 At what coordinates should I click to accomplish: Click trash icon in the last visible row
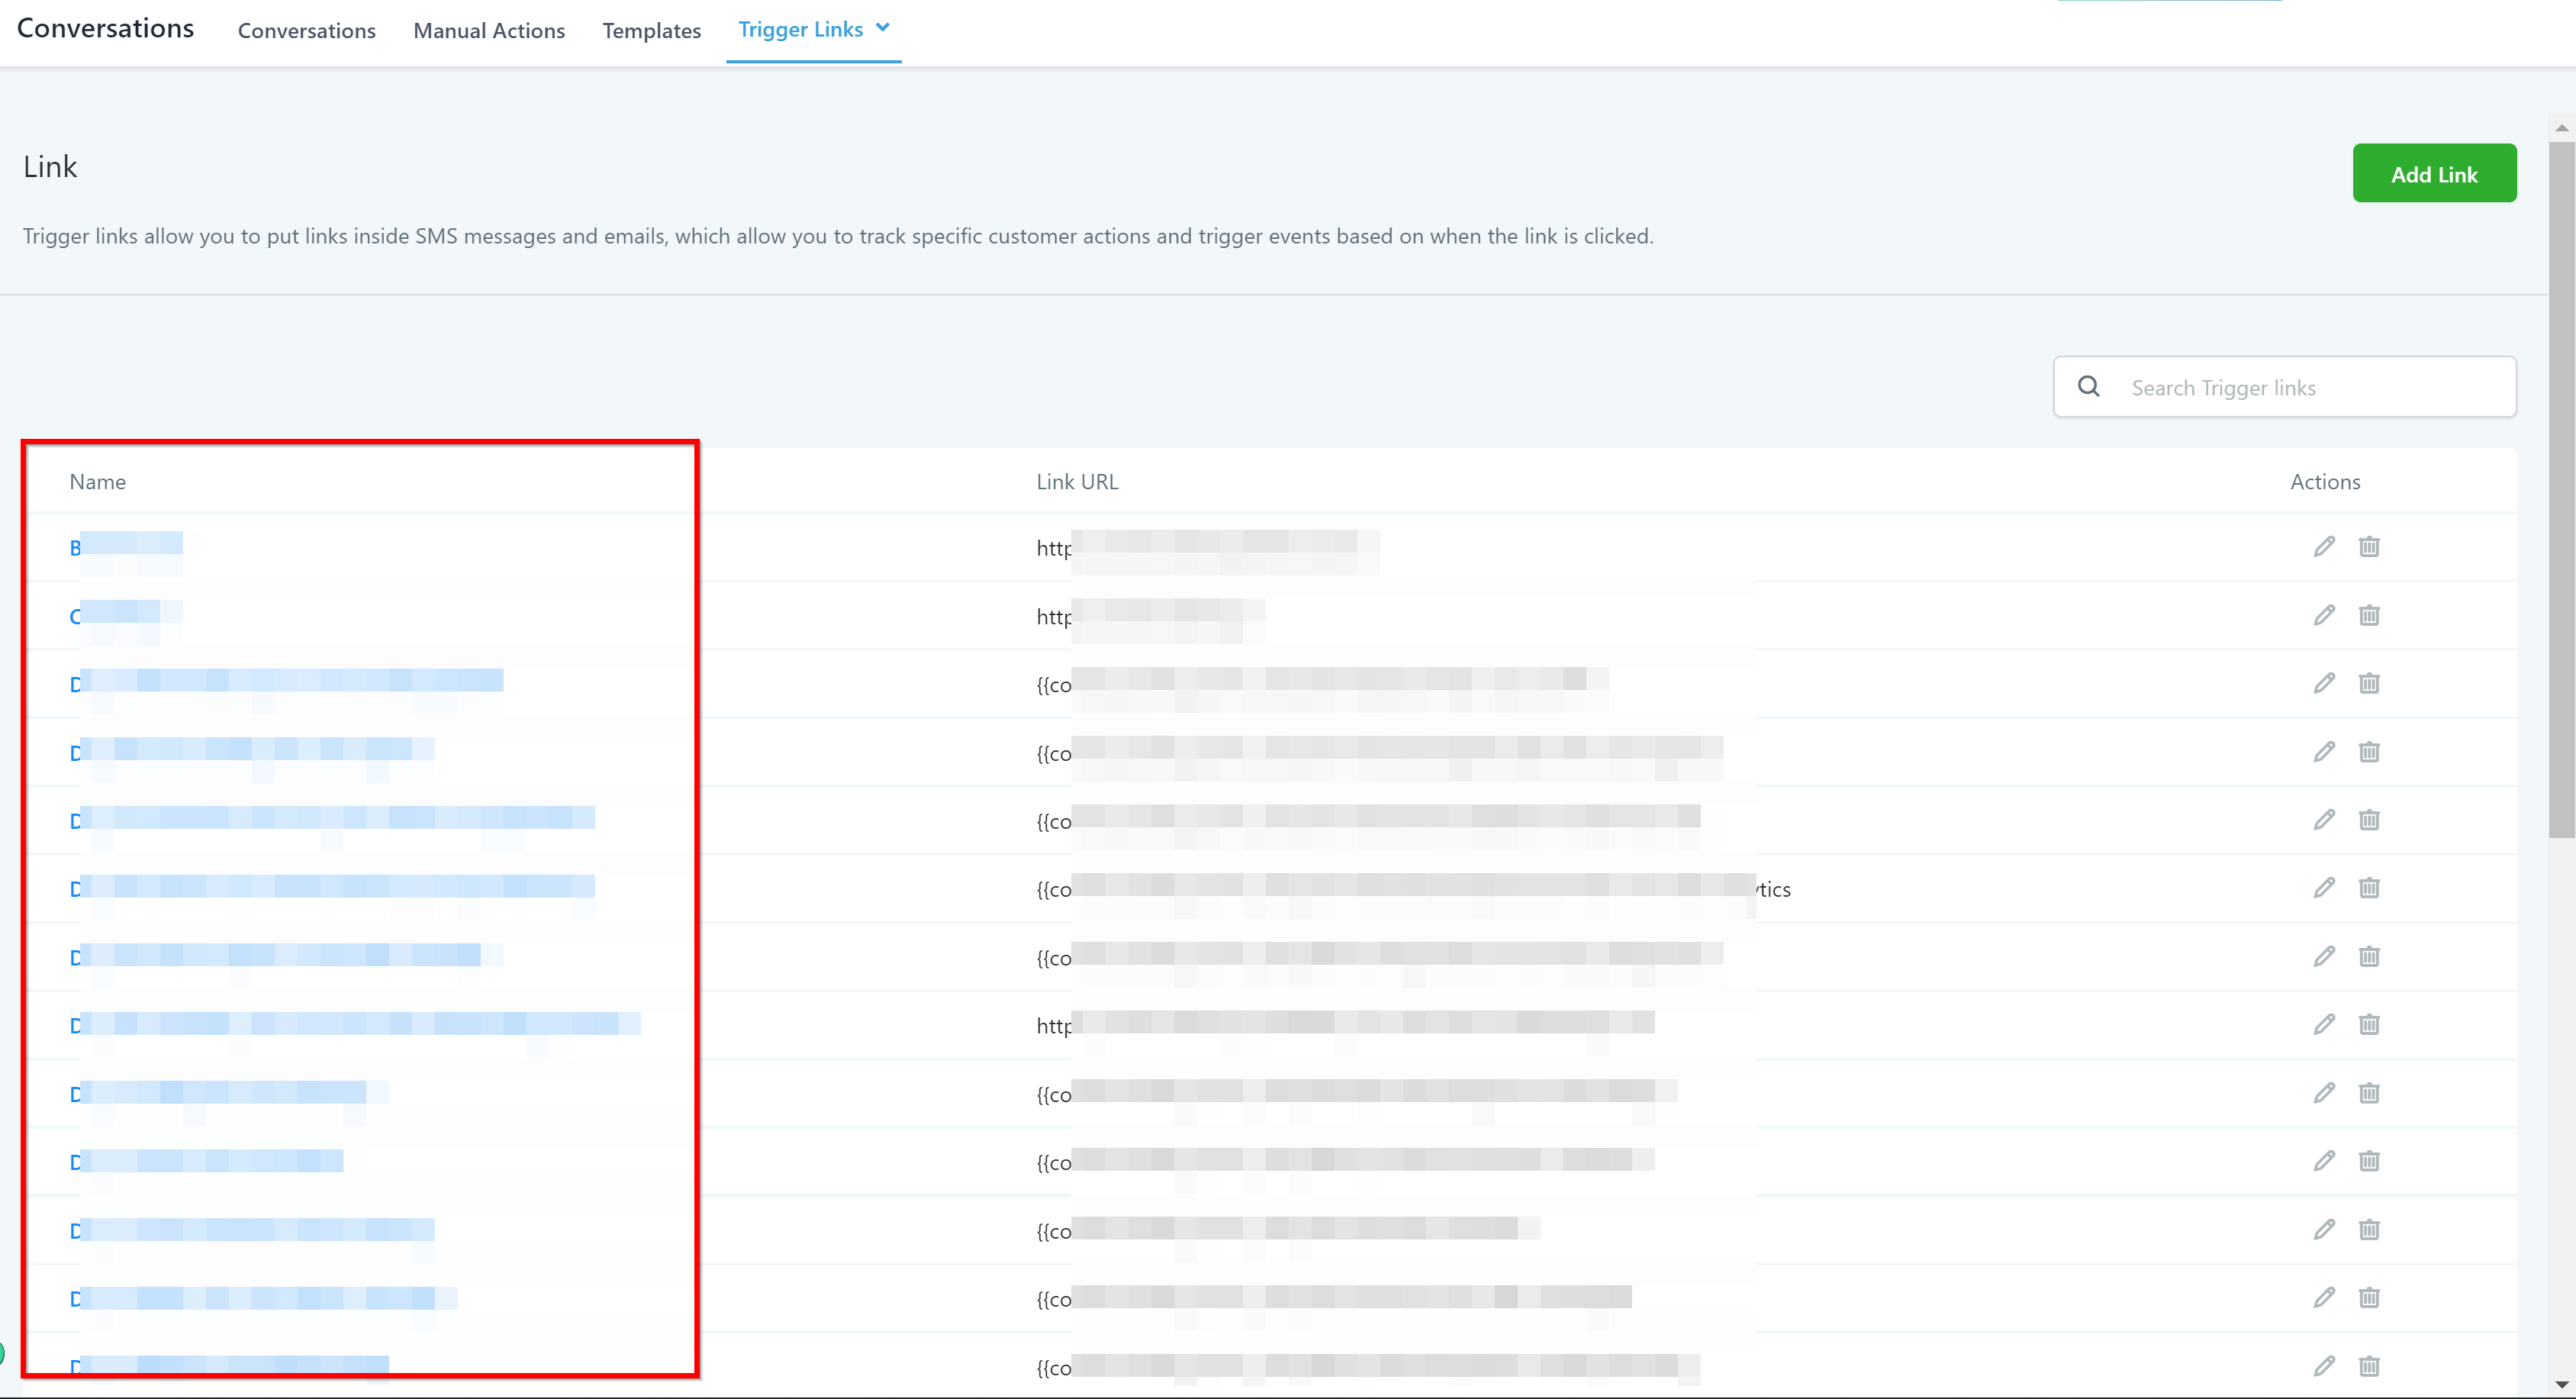pos(2369,1366)
